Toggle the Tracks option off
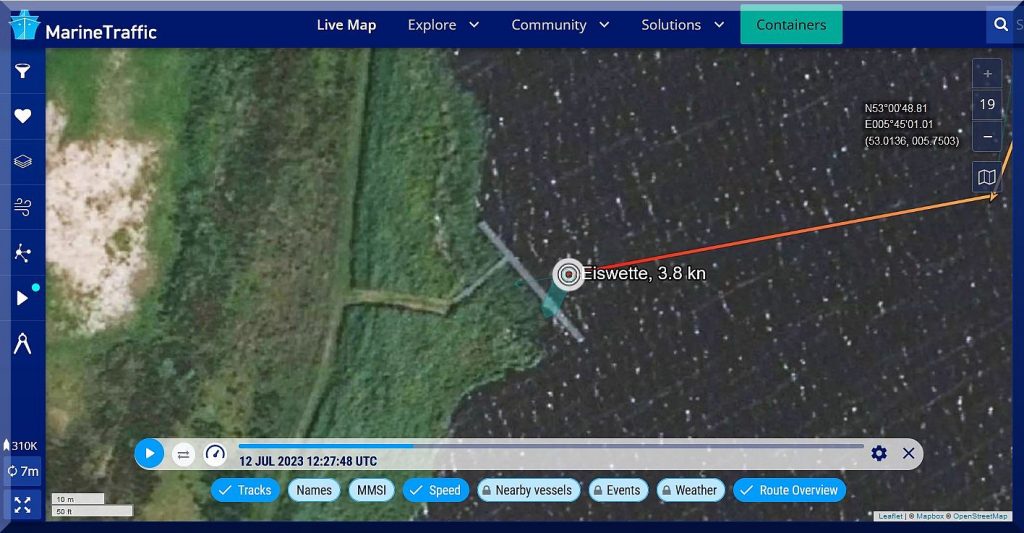Screen dimensions: 1024x533 tap(244, 490)
